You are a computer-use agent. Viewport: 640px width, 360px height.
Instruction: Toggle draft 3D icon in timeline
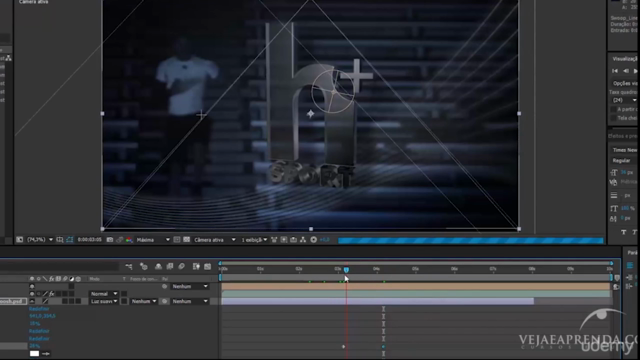tap(144, 267)
